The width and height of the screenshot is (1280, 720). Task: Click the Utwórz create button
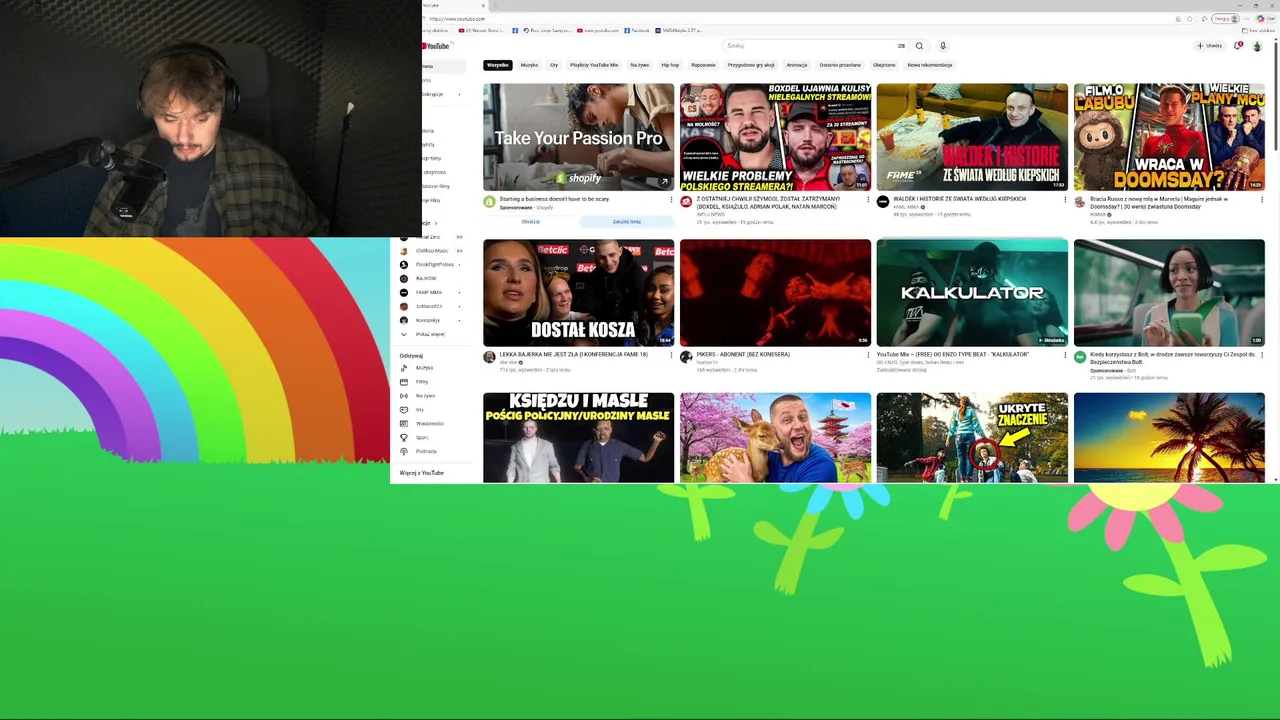click(x=1210, y=46)
